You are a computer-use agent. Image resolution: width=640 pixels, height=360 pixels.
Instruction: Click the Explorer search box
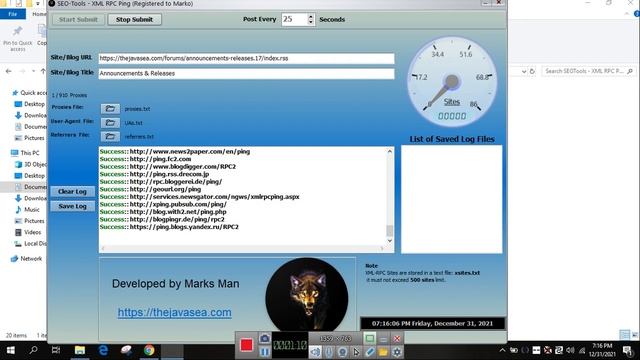(x=588, y=71)
